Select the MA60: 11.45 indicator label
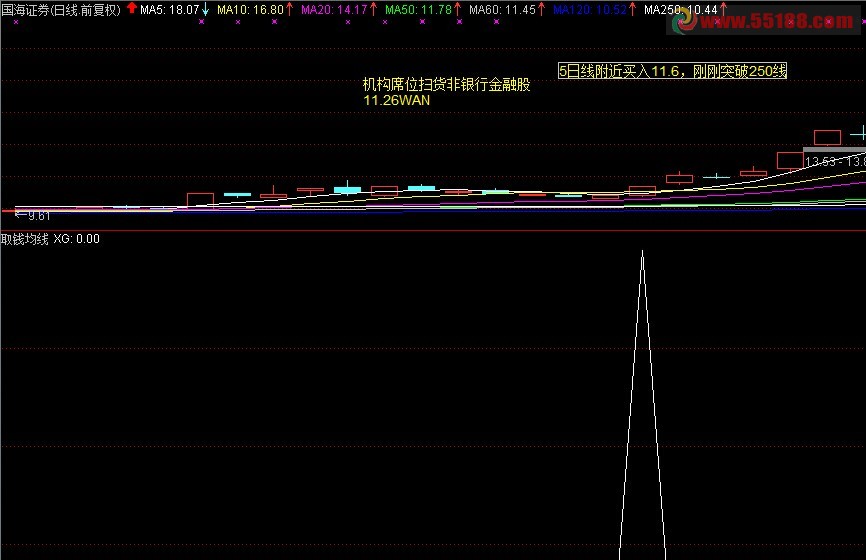 point(502,10)
